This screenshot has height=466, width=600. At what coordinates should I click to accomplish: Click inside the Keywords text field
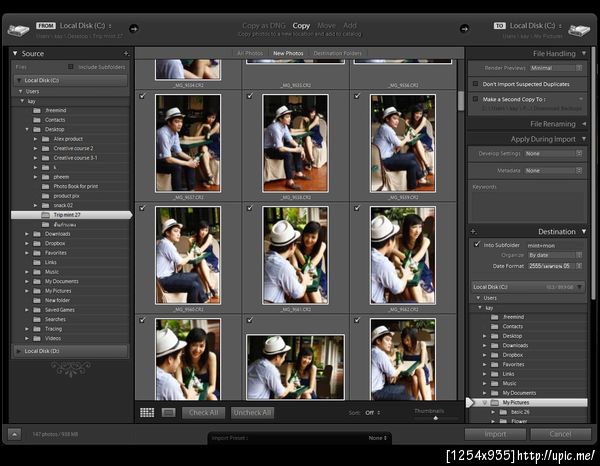coord(528,205)
